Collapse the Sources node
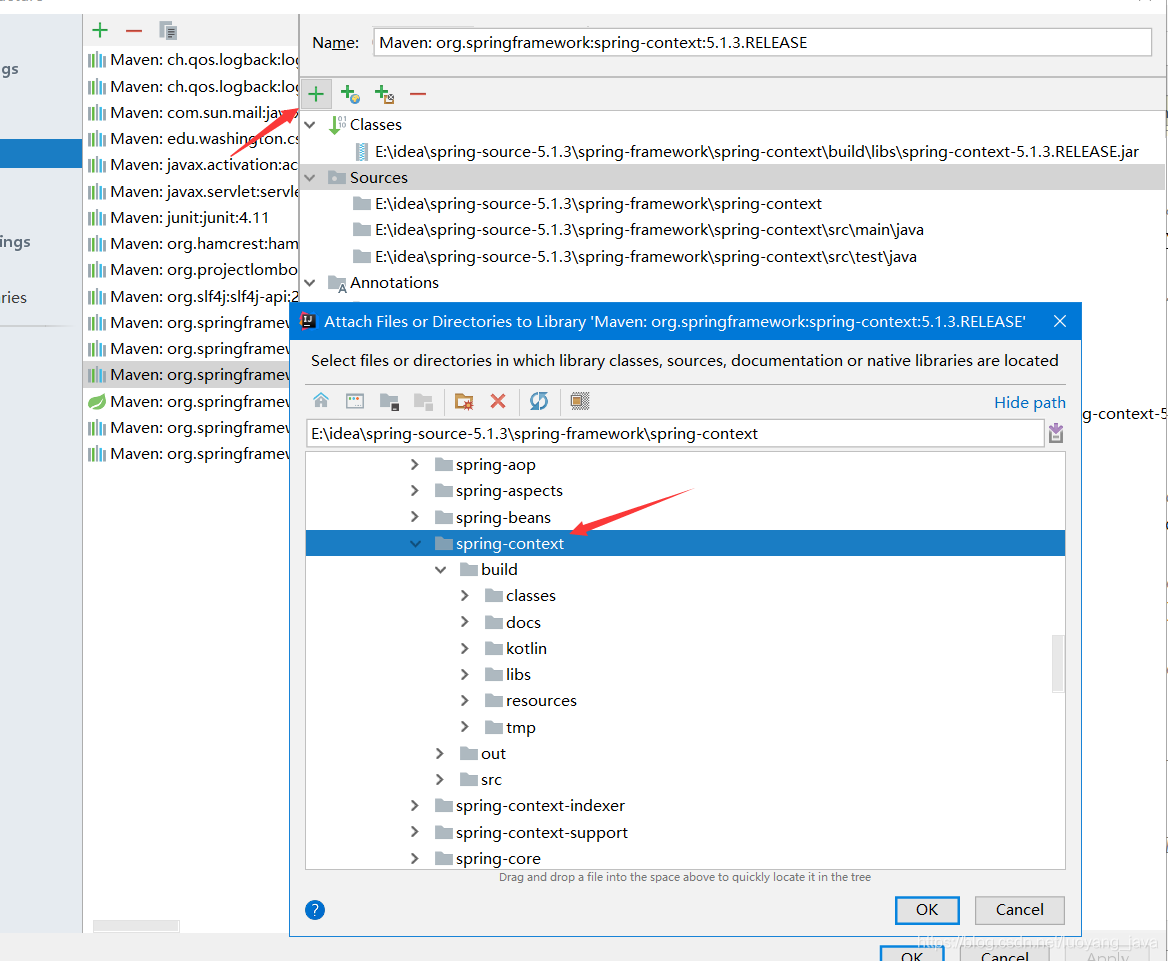The width and height of the screenshot is (1168, 961). (x=311, y=177)
